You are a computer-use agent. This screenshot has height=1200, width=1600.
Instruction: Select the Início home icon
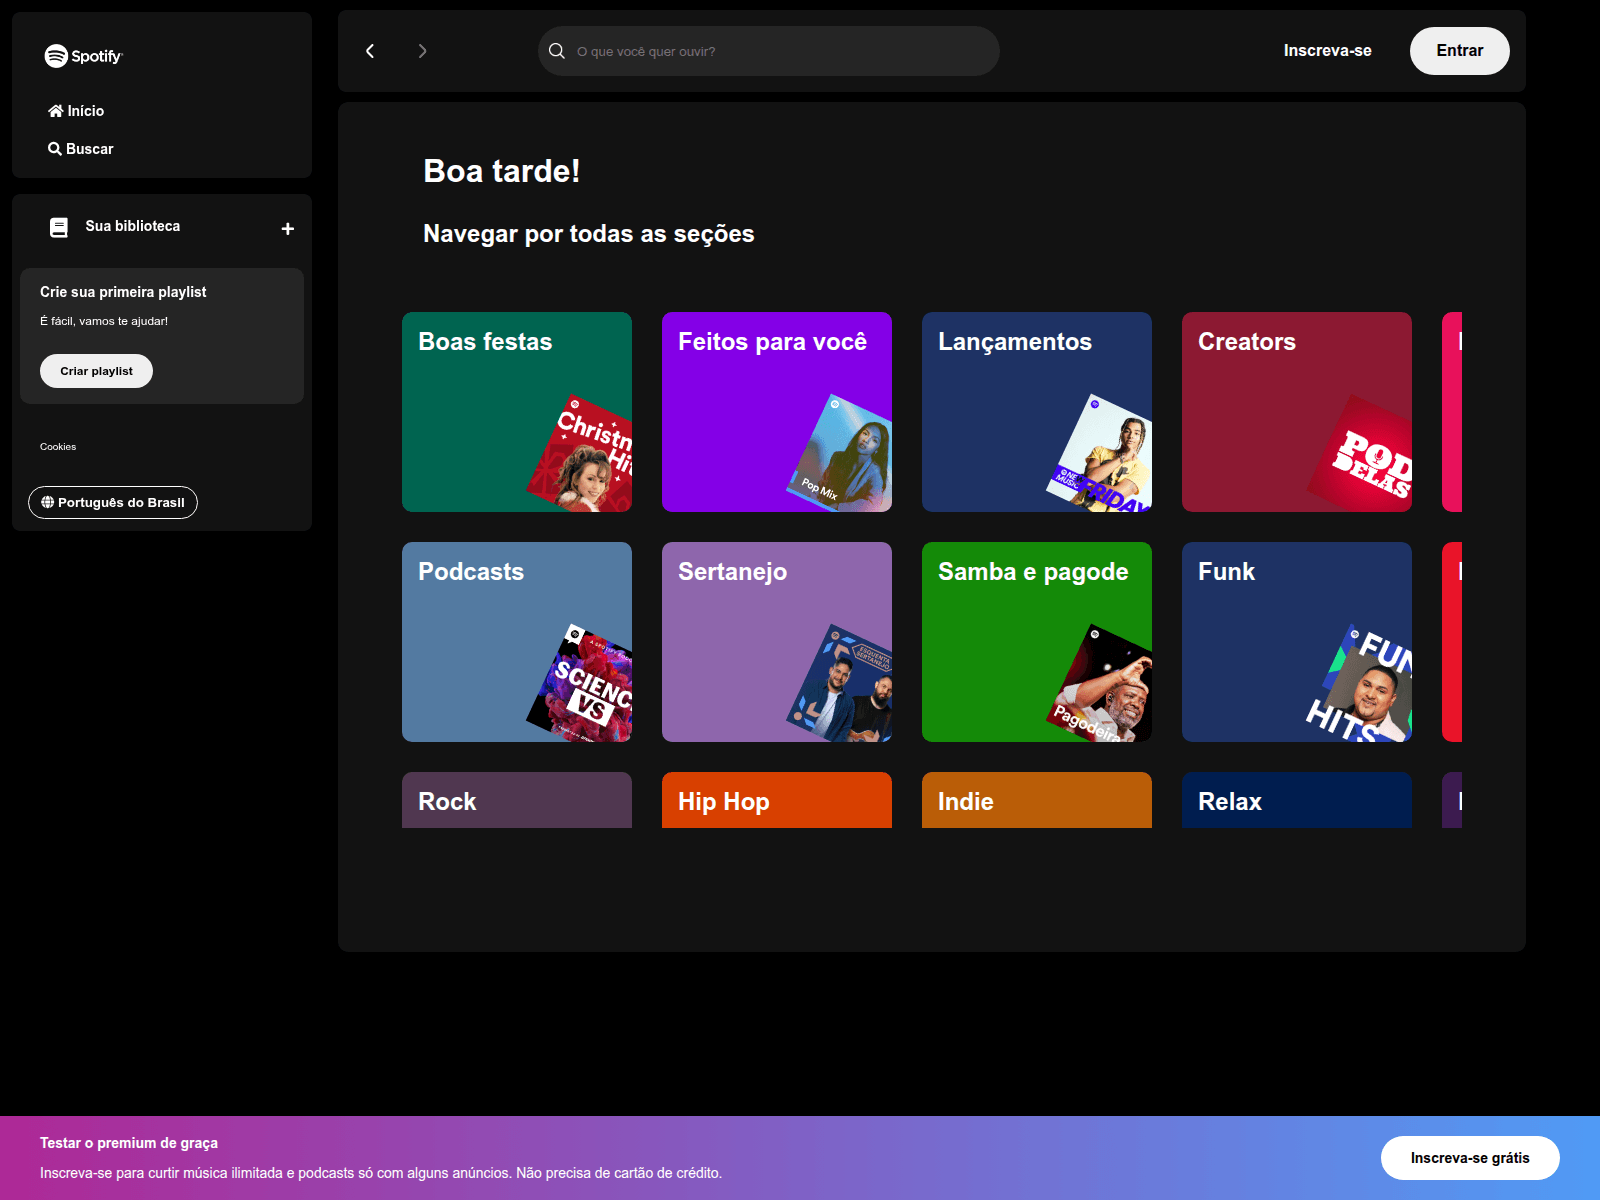pyautogui.click(x=57, y=110)
